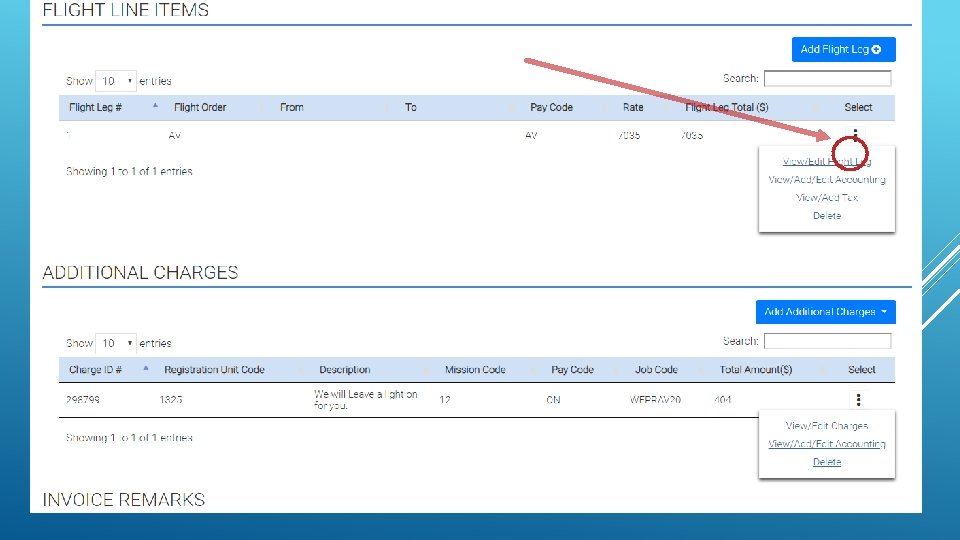Viewport: 960px width, 540px height.
Task: Choose View/Edit Charges menu option
Action: (x=827, y=426)
